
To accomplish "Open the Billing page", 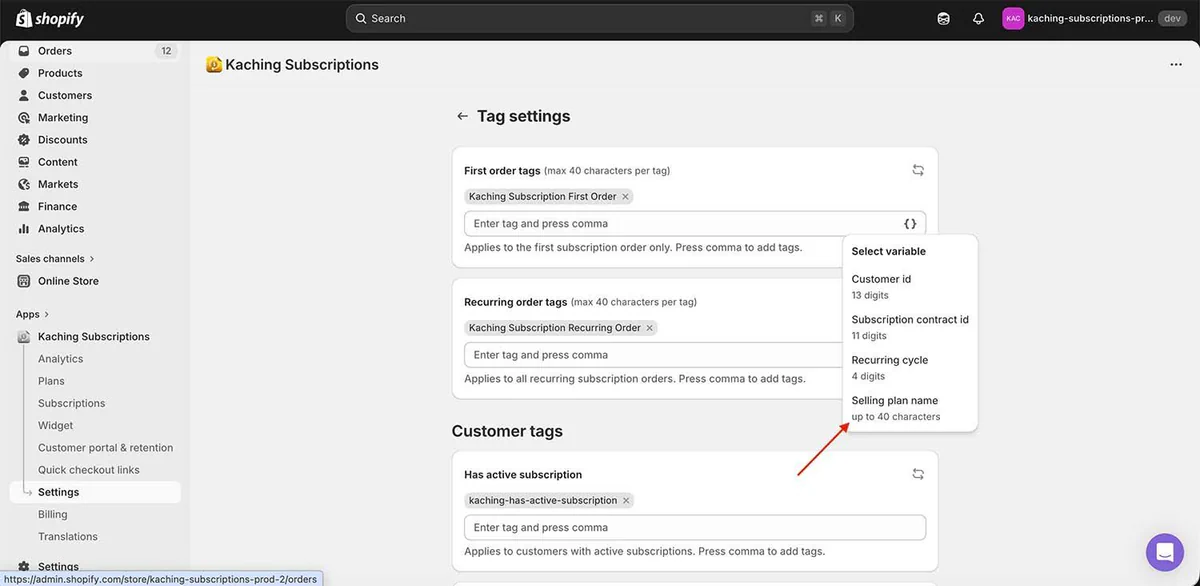I will [52, 514].
